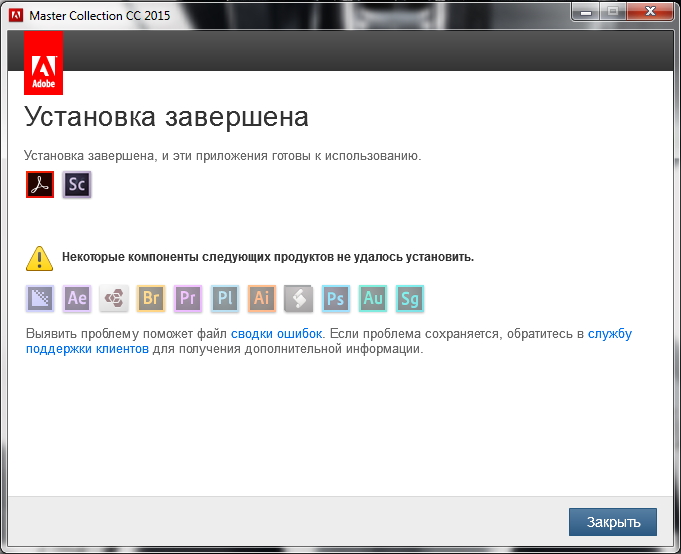The height and width of the screenshot is (554, 681).
Task: Click the Adobe Bridge (Br) icon
Action: click(151, 298)
